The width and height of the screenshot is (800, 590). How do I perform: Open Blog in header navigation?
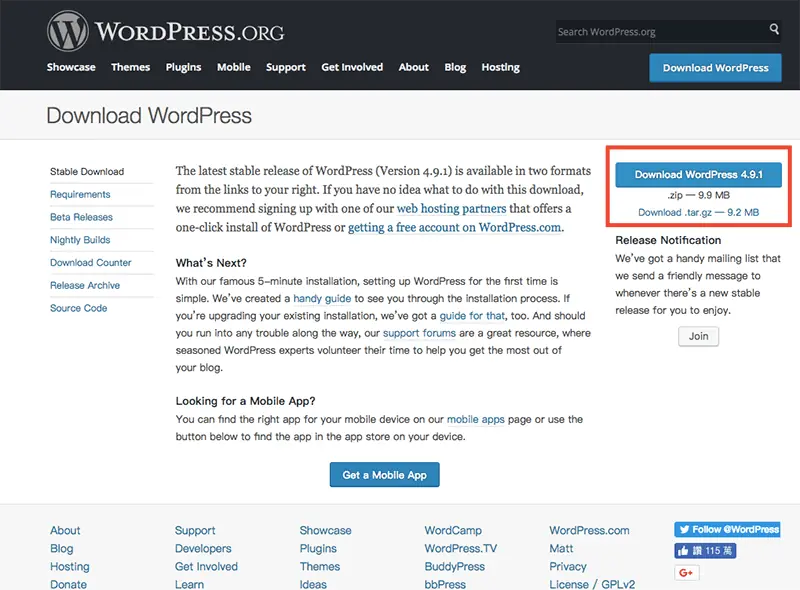(x=455, y=67)
